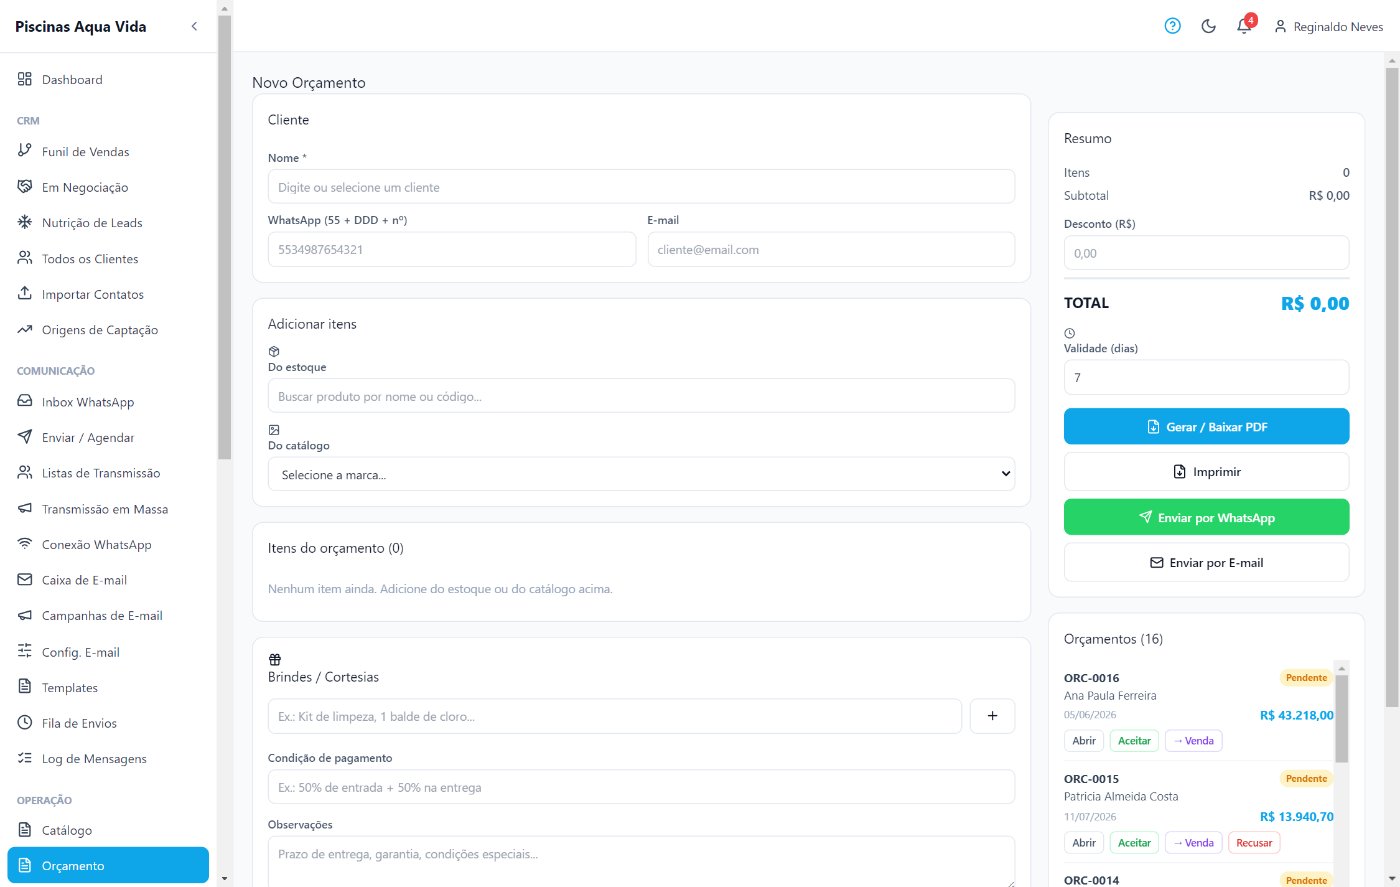Open the Templates section
The width and height of the screenshot is (1400, 887).
pyautogui.click(x=108, y=687)
